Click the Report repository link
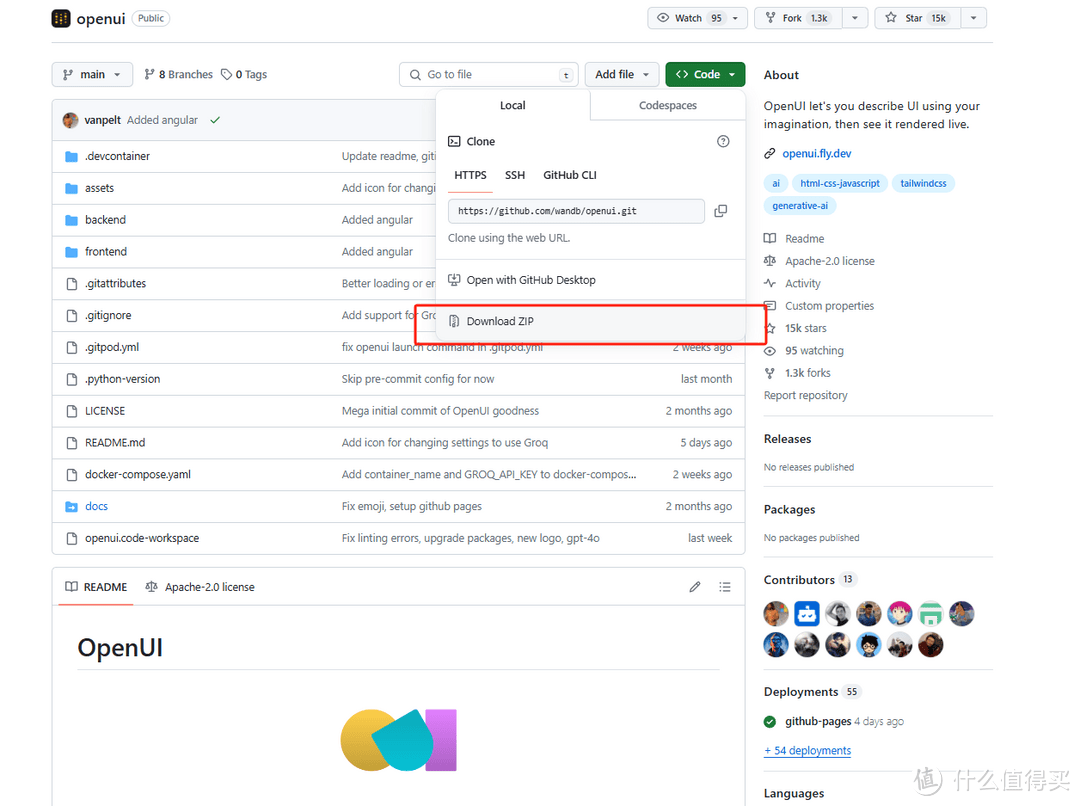Screen dimensions: 1080x806 pyautogui.click(x=805, y=395)
